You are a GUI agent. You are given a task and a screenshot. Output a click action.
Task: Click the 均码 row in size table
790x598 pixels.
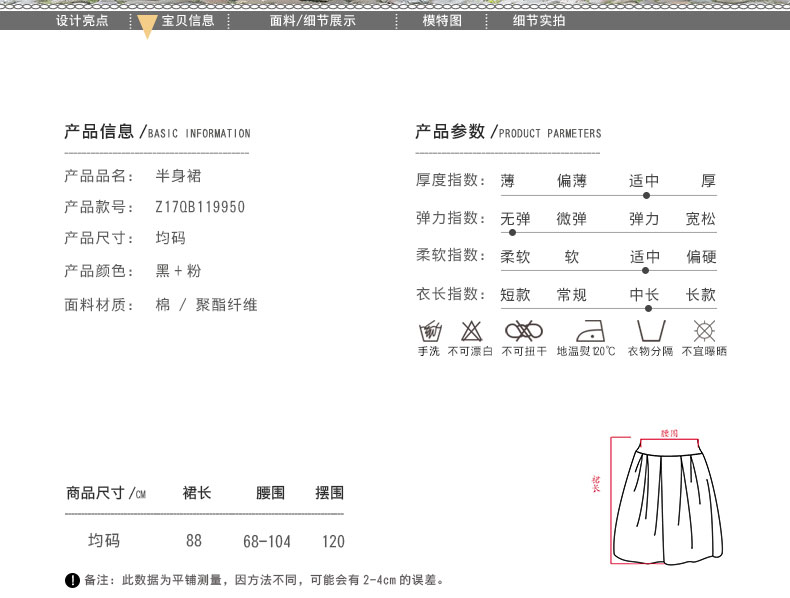pyautogui.click(x=104, y=541)
